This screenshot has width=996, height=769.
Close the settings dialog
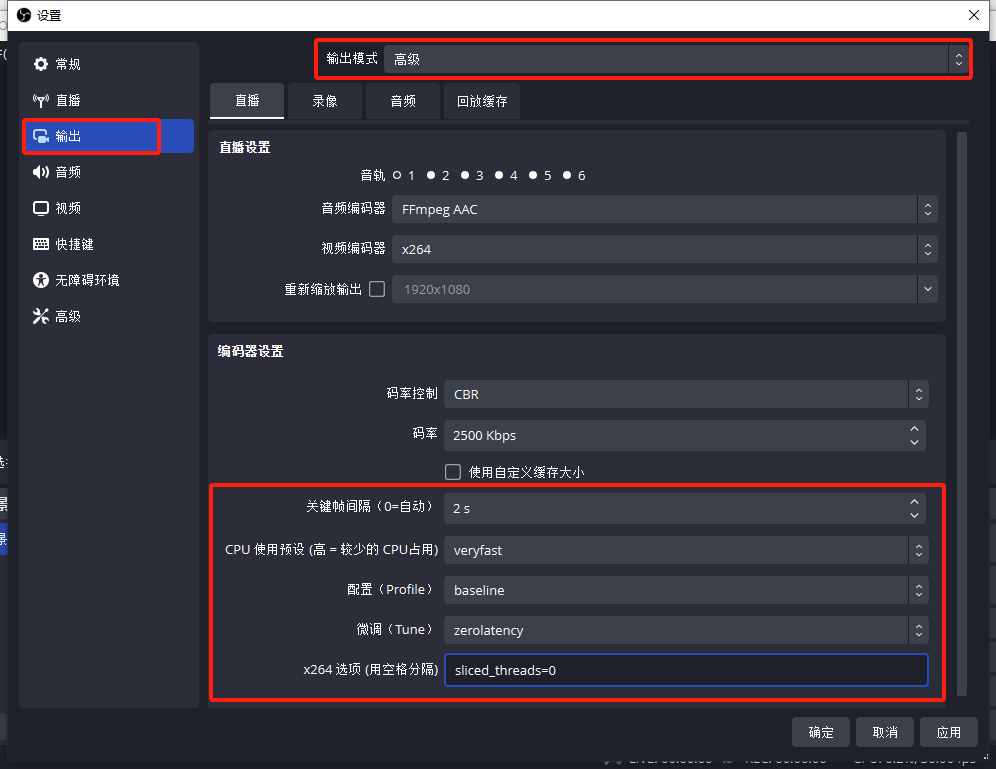[x=974, y=15]
